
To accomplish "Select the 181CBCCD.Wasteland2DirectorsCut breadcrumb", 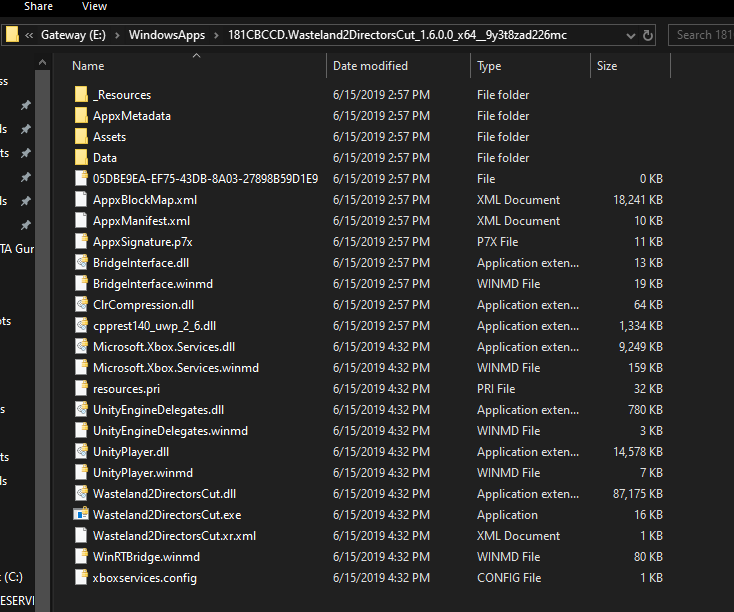I will click(397, 35).
